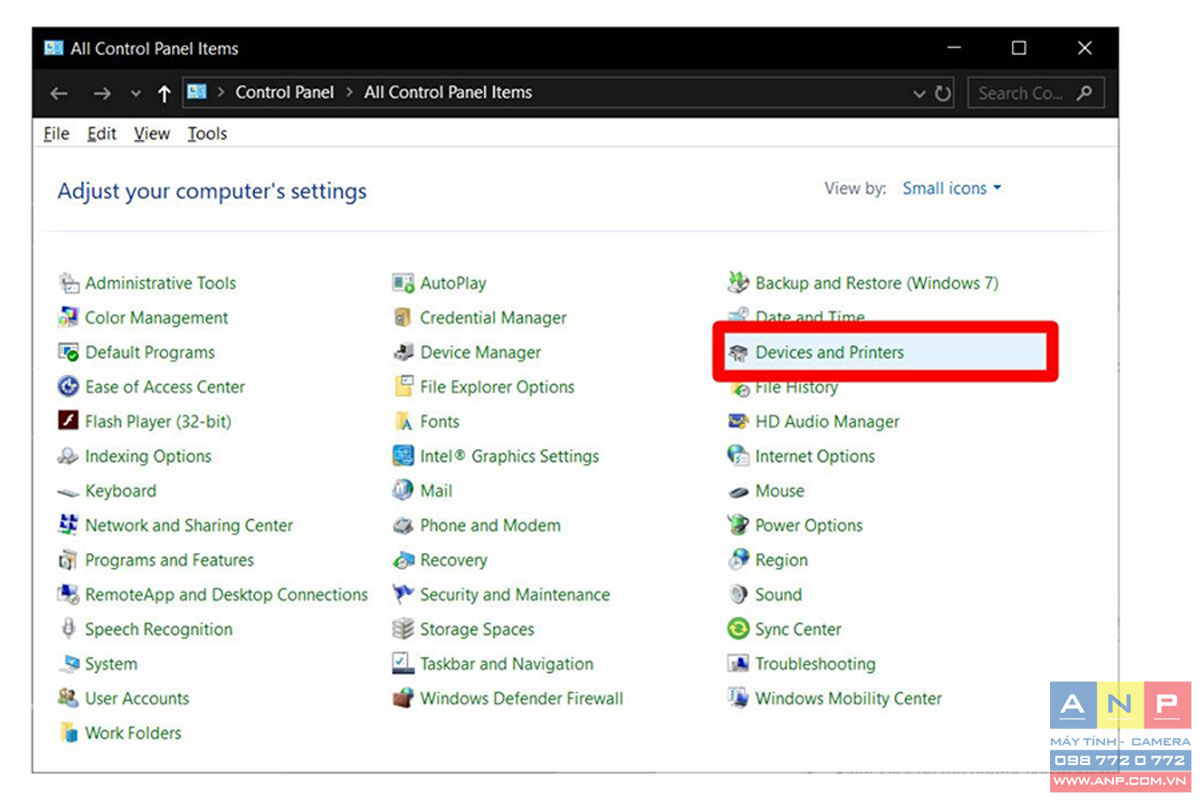1200x800 pixels.
Task: Click the Keyboard icon
Action: [x=68, y=491]
